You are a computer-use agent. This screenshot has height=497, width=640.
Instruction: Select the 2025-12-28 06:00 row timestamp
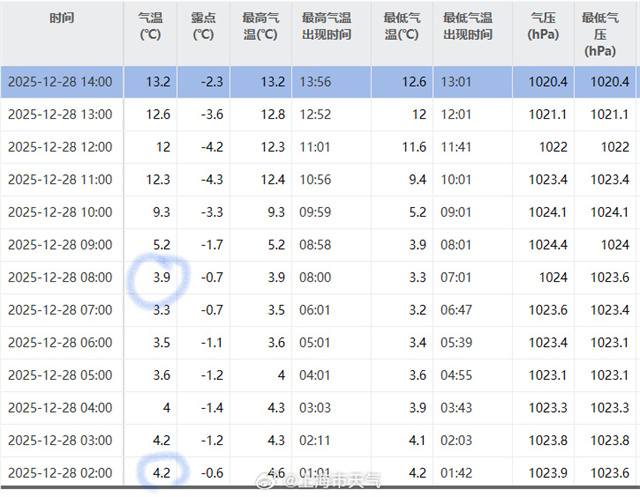tap(60, 342)
